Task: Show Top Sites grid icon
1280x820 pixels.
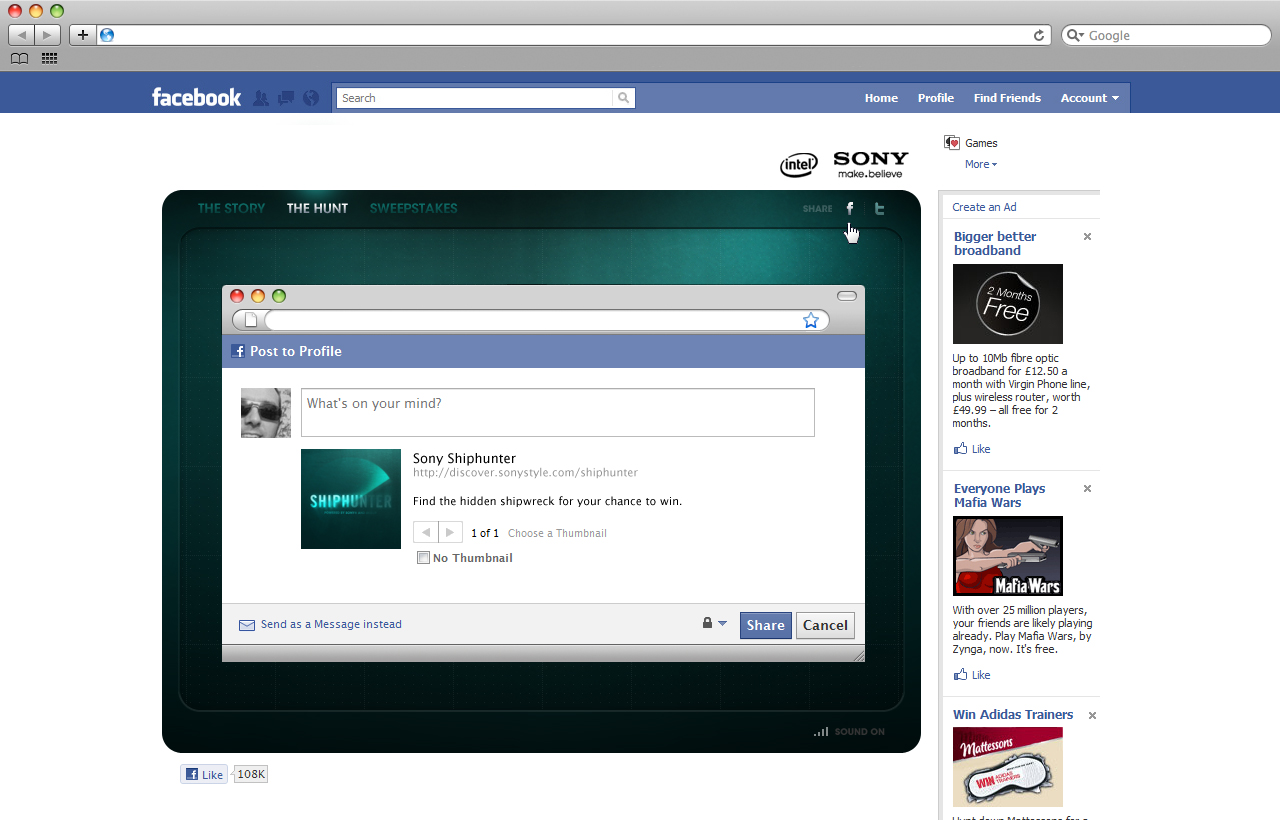Action: coord(49,59)
